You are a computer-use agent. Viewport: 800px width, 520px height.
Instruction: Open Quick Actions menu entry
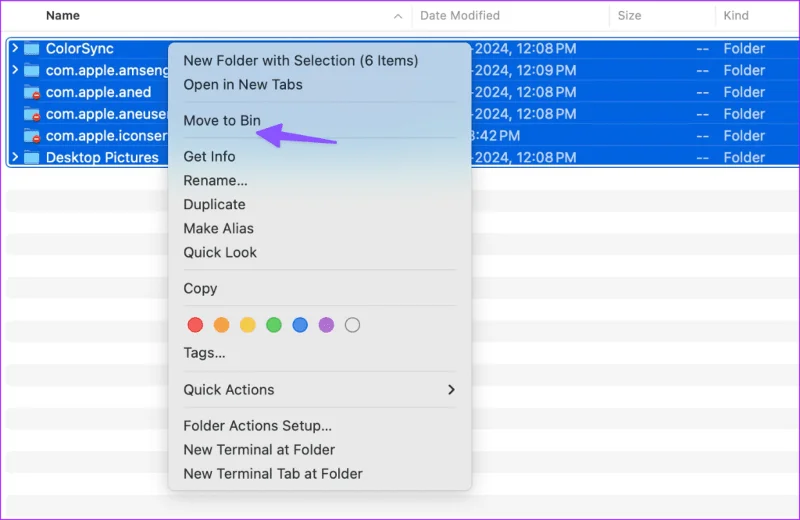[229, 390]
